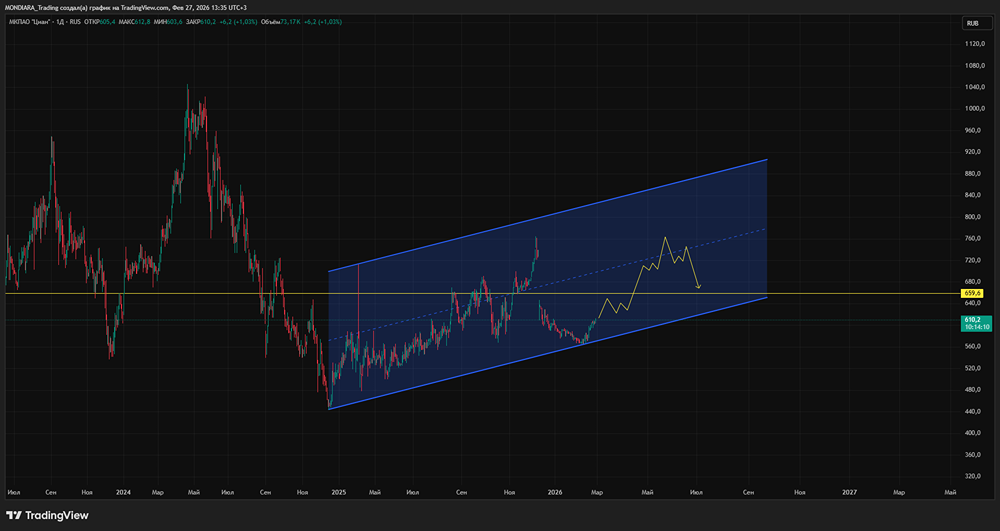Click the МКПАО "Циан" symbol title
Image resolution: width=1000 pixels, height=531 pixels.
pyautogui.click(x=28, y=22)
